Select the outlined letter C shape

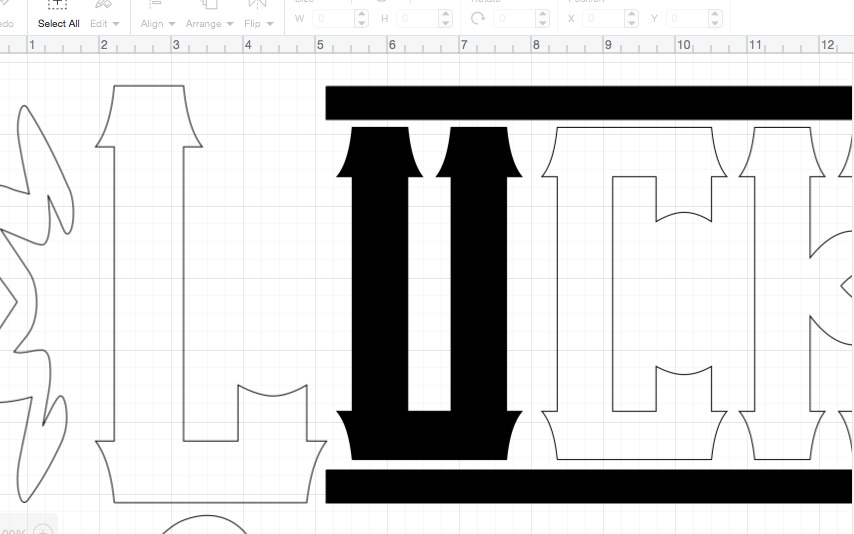(x=584, y=294)
